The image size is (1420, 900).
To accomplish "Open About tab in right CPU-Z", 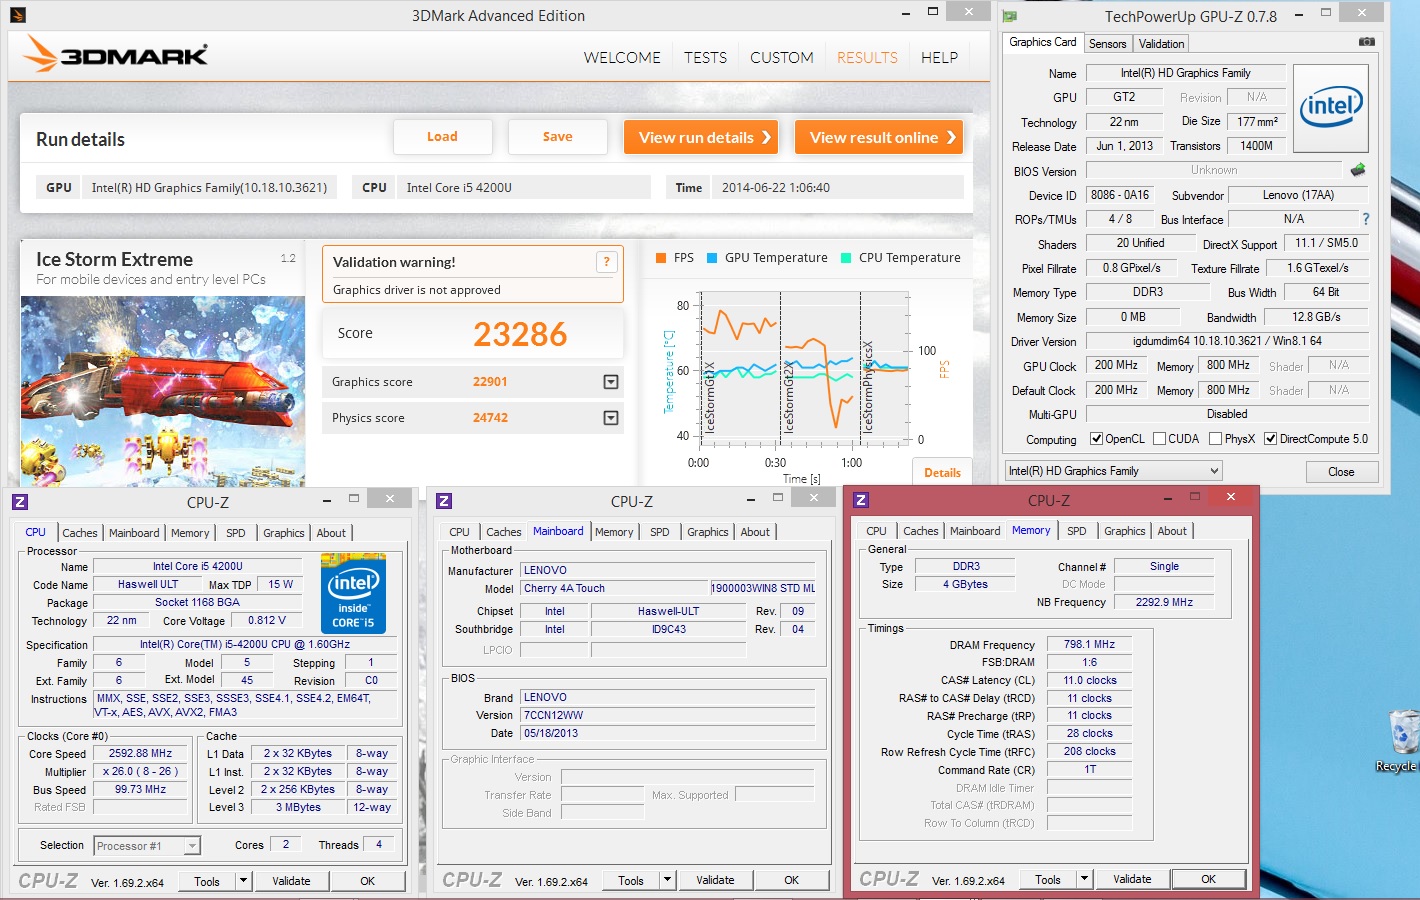I will (1172, 531).
